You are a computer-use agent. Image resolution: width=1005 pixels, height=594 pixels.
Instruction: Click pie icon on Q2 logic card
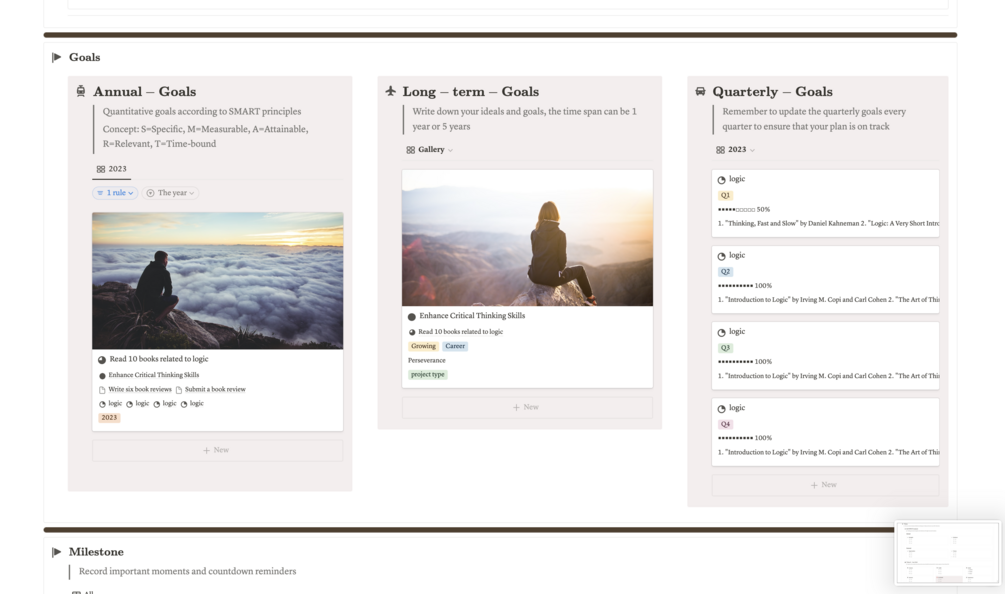coord(722,256)
